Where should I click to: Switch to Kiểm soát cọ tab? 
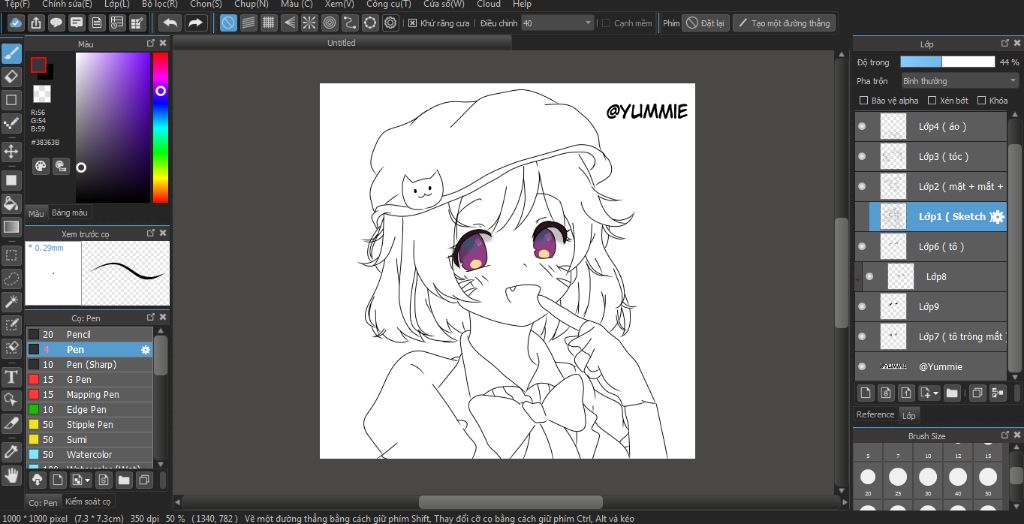pos(88,502)
